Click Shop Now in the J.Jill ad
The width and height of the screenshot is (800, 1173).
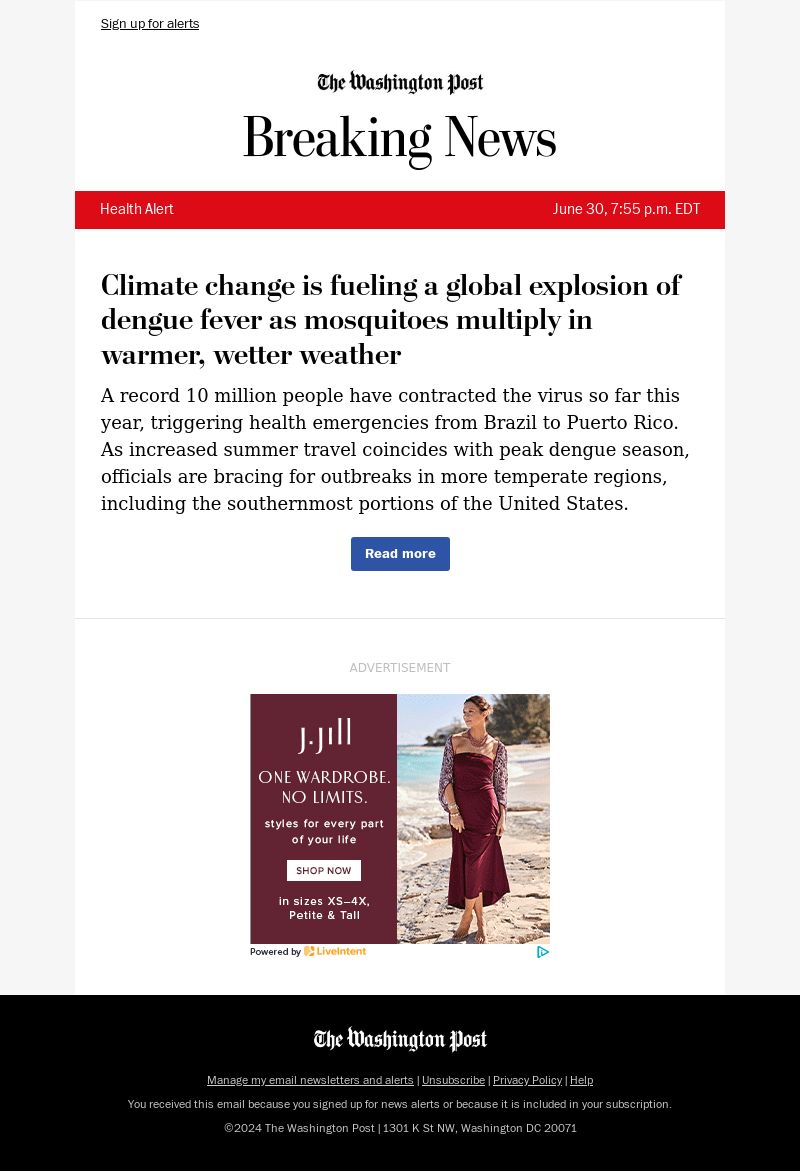pos(324,871)
